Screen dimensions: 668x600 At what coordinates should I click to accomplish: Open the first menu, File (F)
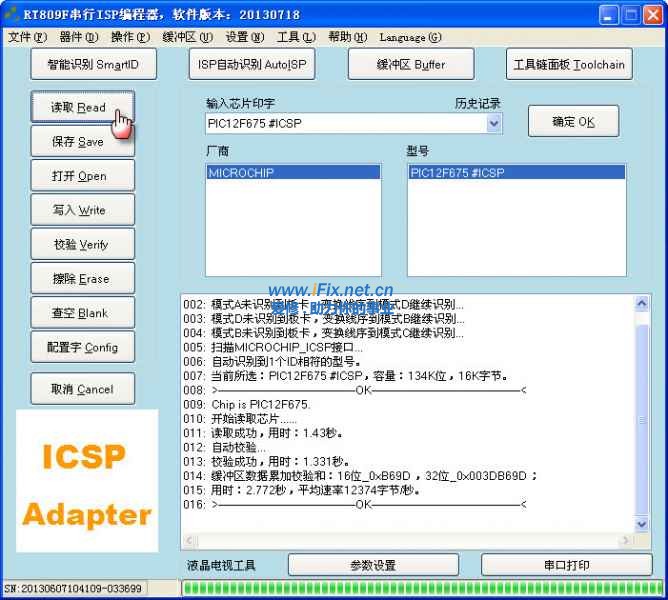tap(27, 37)
